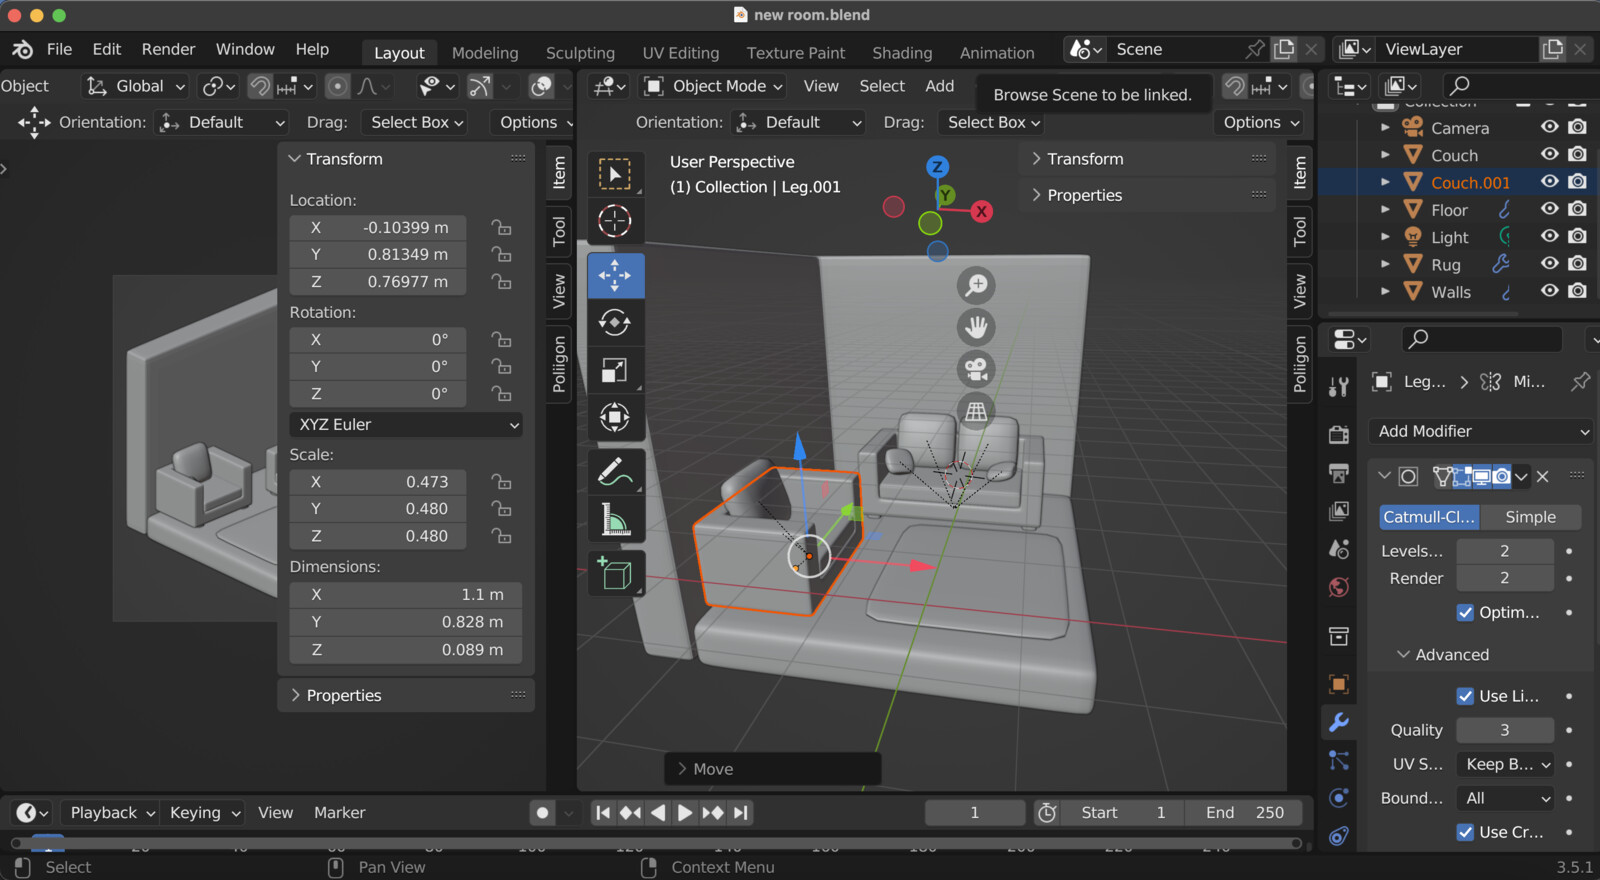The width and height of the screenshot is (1600, 880).
Task: Toggle modifier display in render camera icon
Action: click(x=1501, y=476)
